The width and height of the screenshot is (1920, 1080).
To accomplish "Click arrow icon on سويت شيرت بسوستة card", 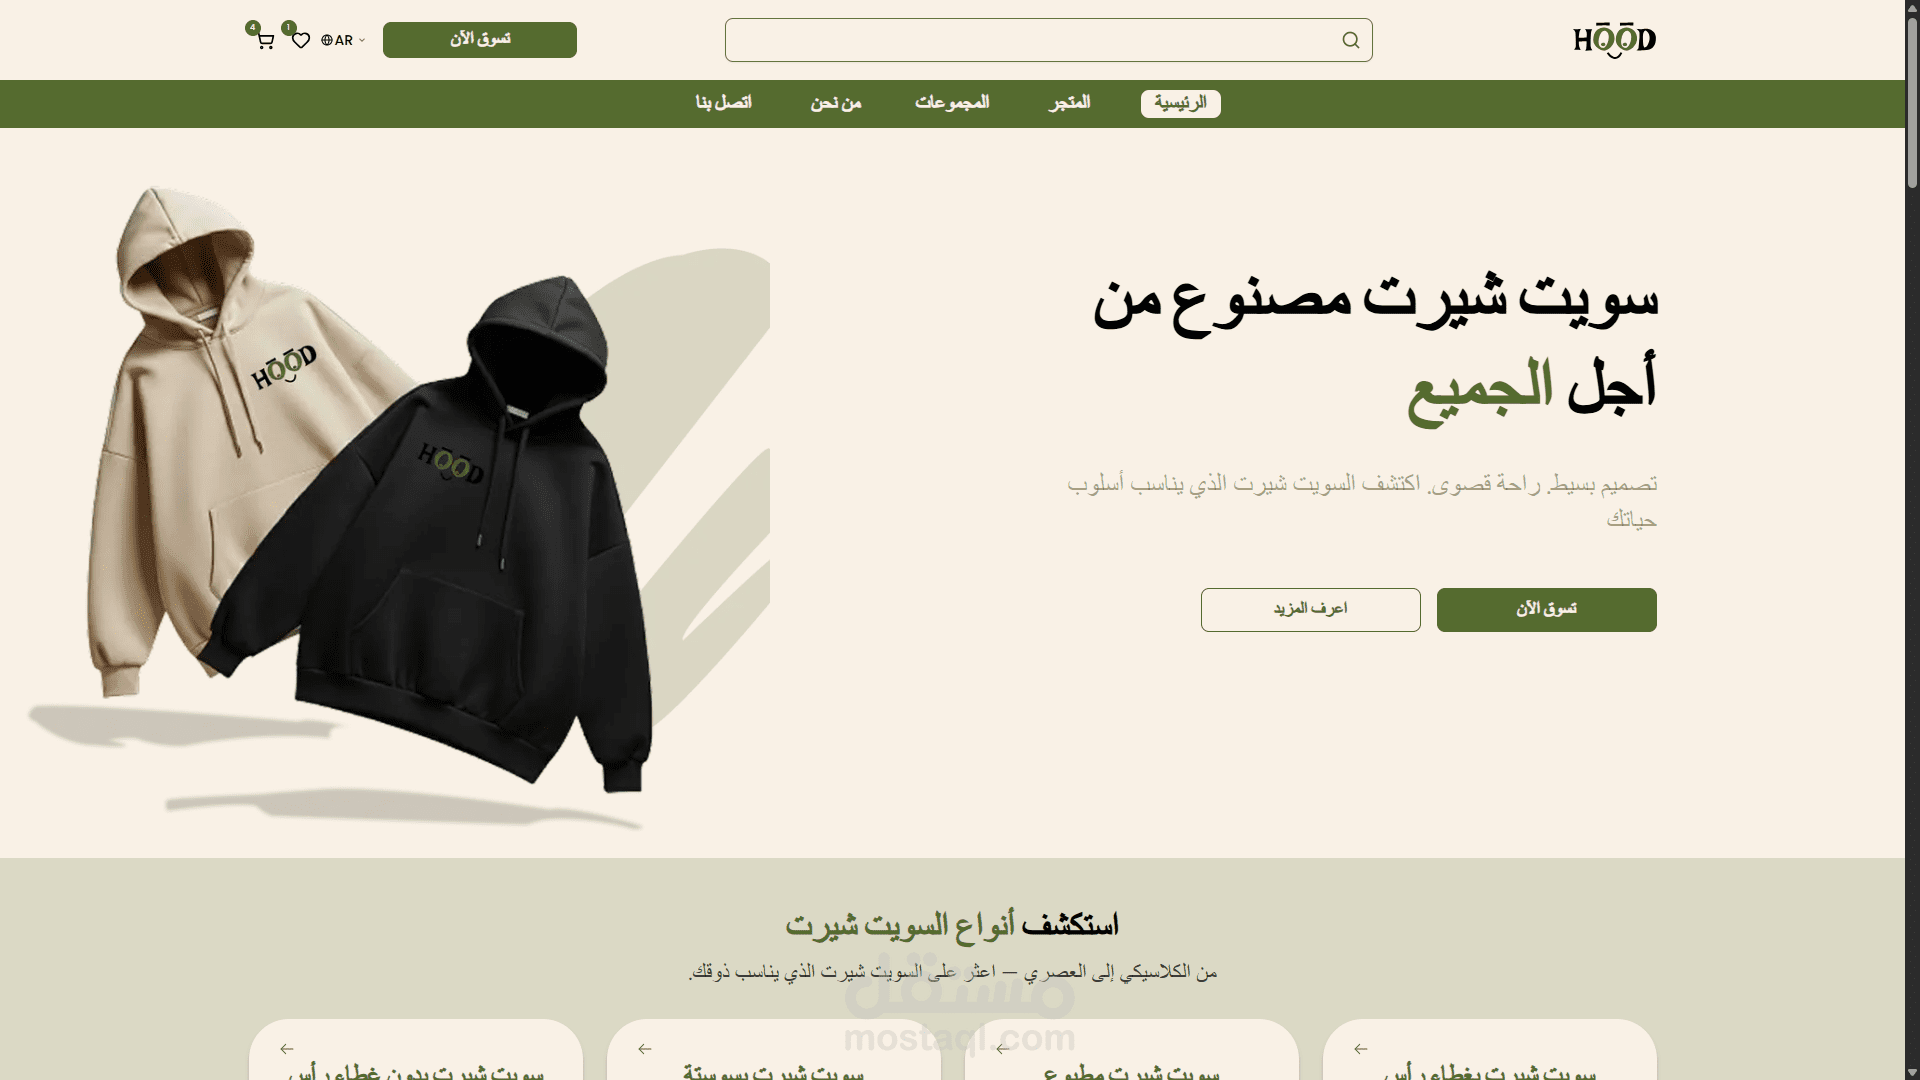I will [x=645, y=1049].
